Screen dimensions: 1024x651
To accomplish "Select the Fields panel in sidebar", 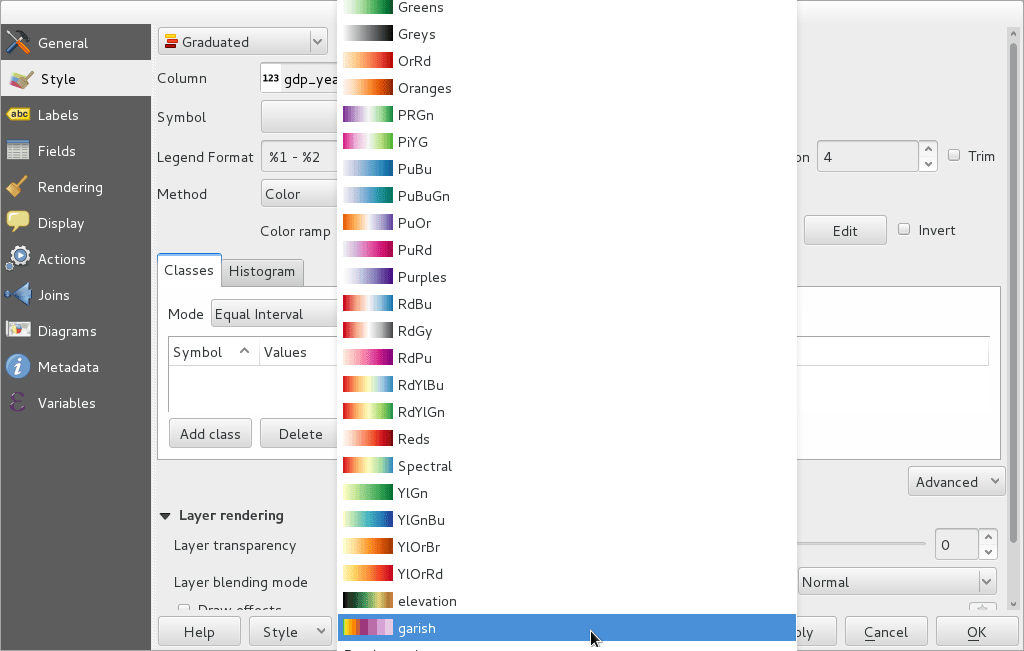I will (x=60, y=150).
